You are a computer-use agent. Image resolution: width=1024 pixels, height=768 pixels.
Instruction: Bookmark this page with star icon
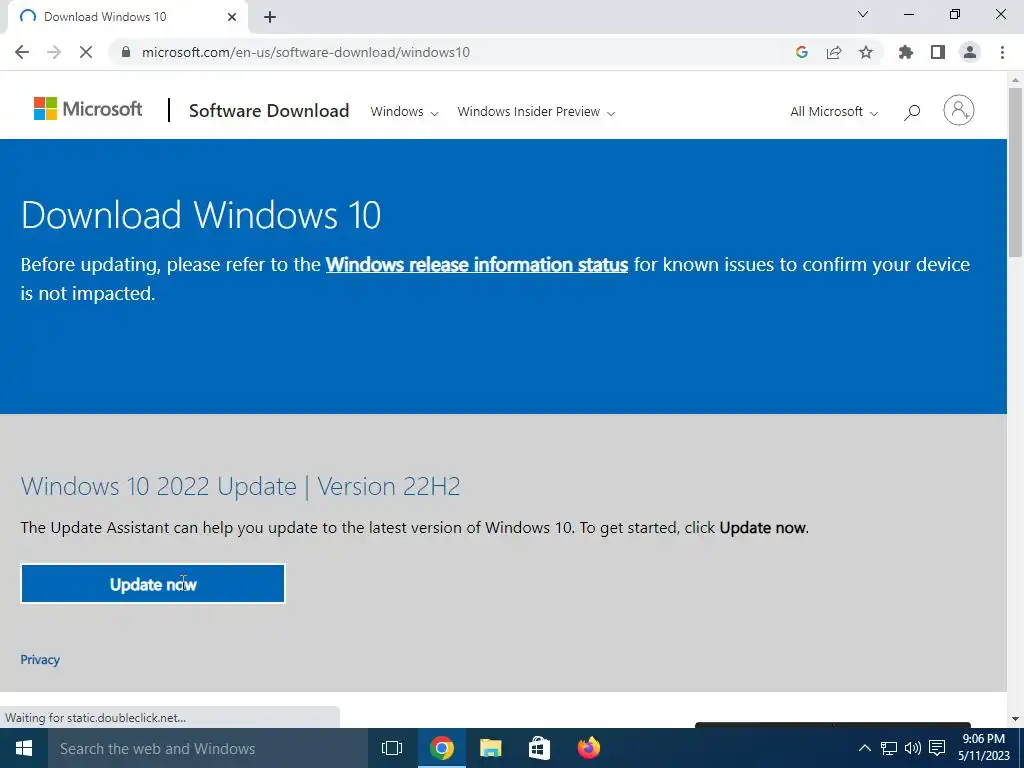[866, 52]
